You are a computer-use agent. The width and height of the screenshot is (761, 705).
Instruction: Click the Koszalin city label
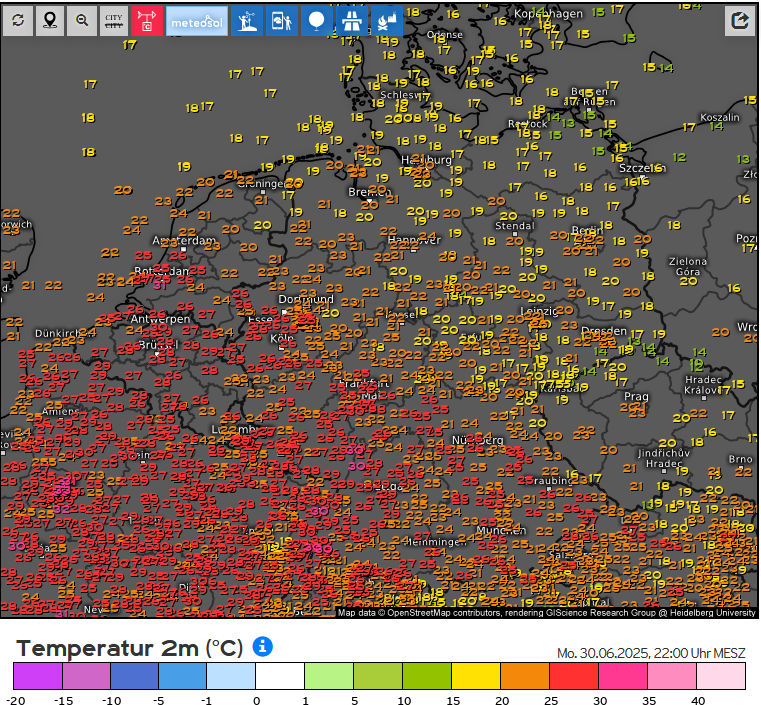click(x=720, y=117)
